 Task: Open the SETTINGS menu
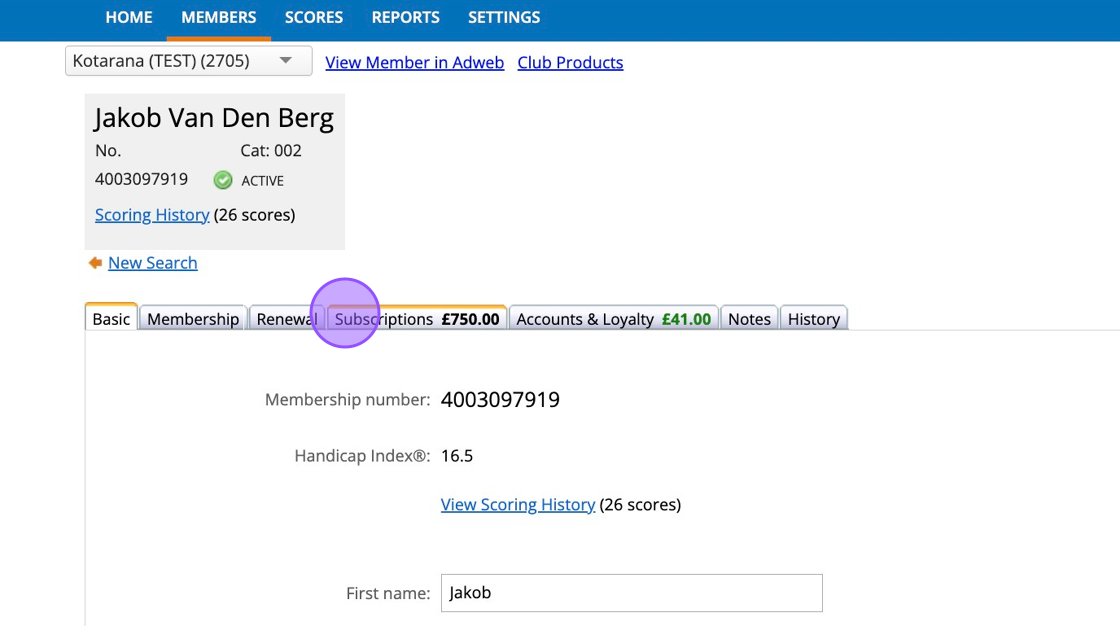coord(504,18)
